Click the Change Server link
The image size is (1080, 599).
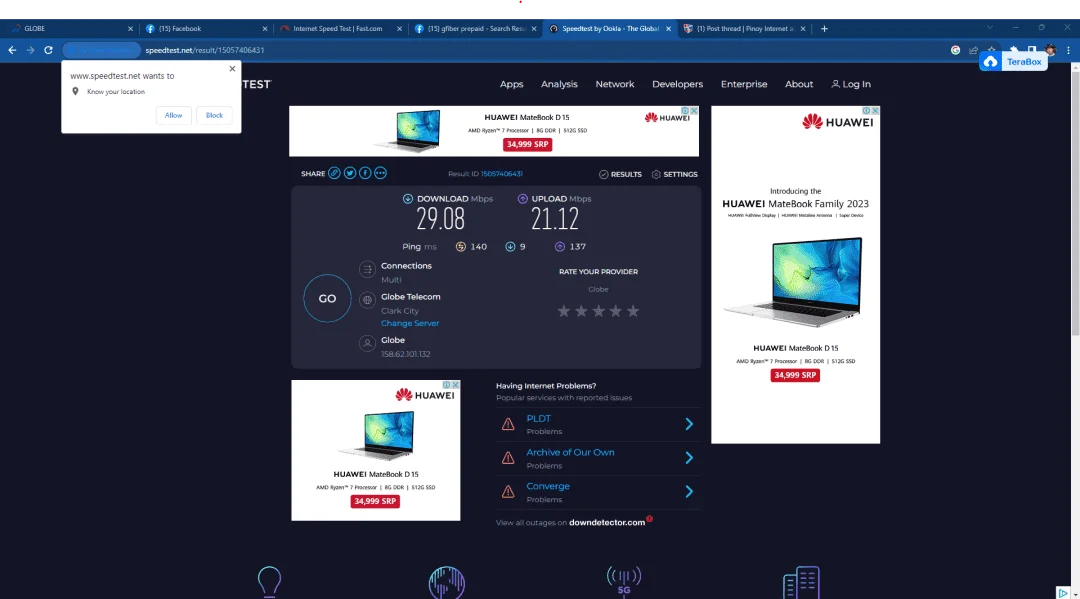[410, 324]
